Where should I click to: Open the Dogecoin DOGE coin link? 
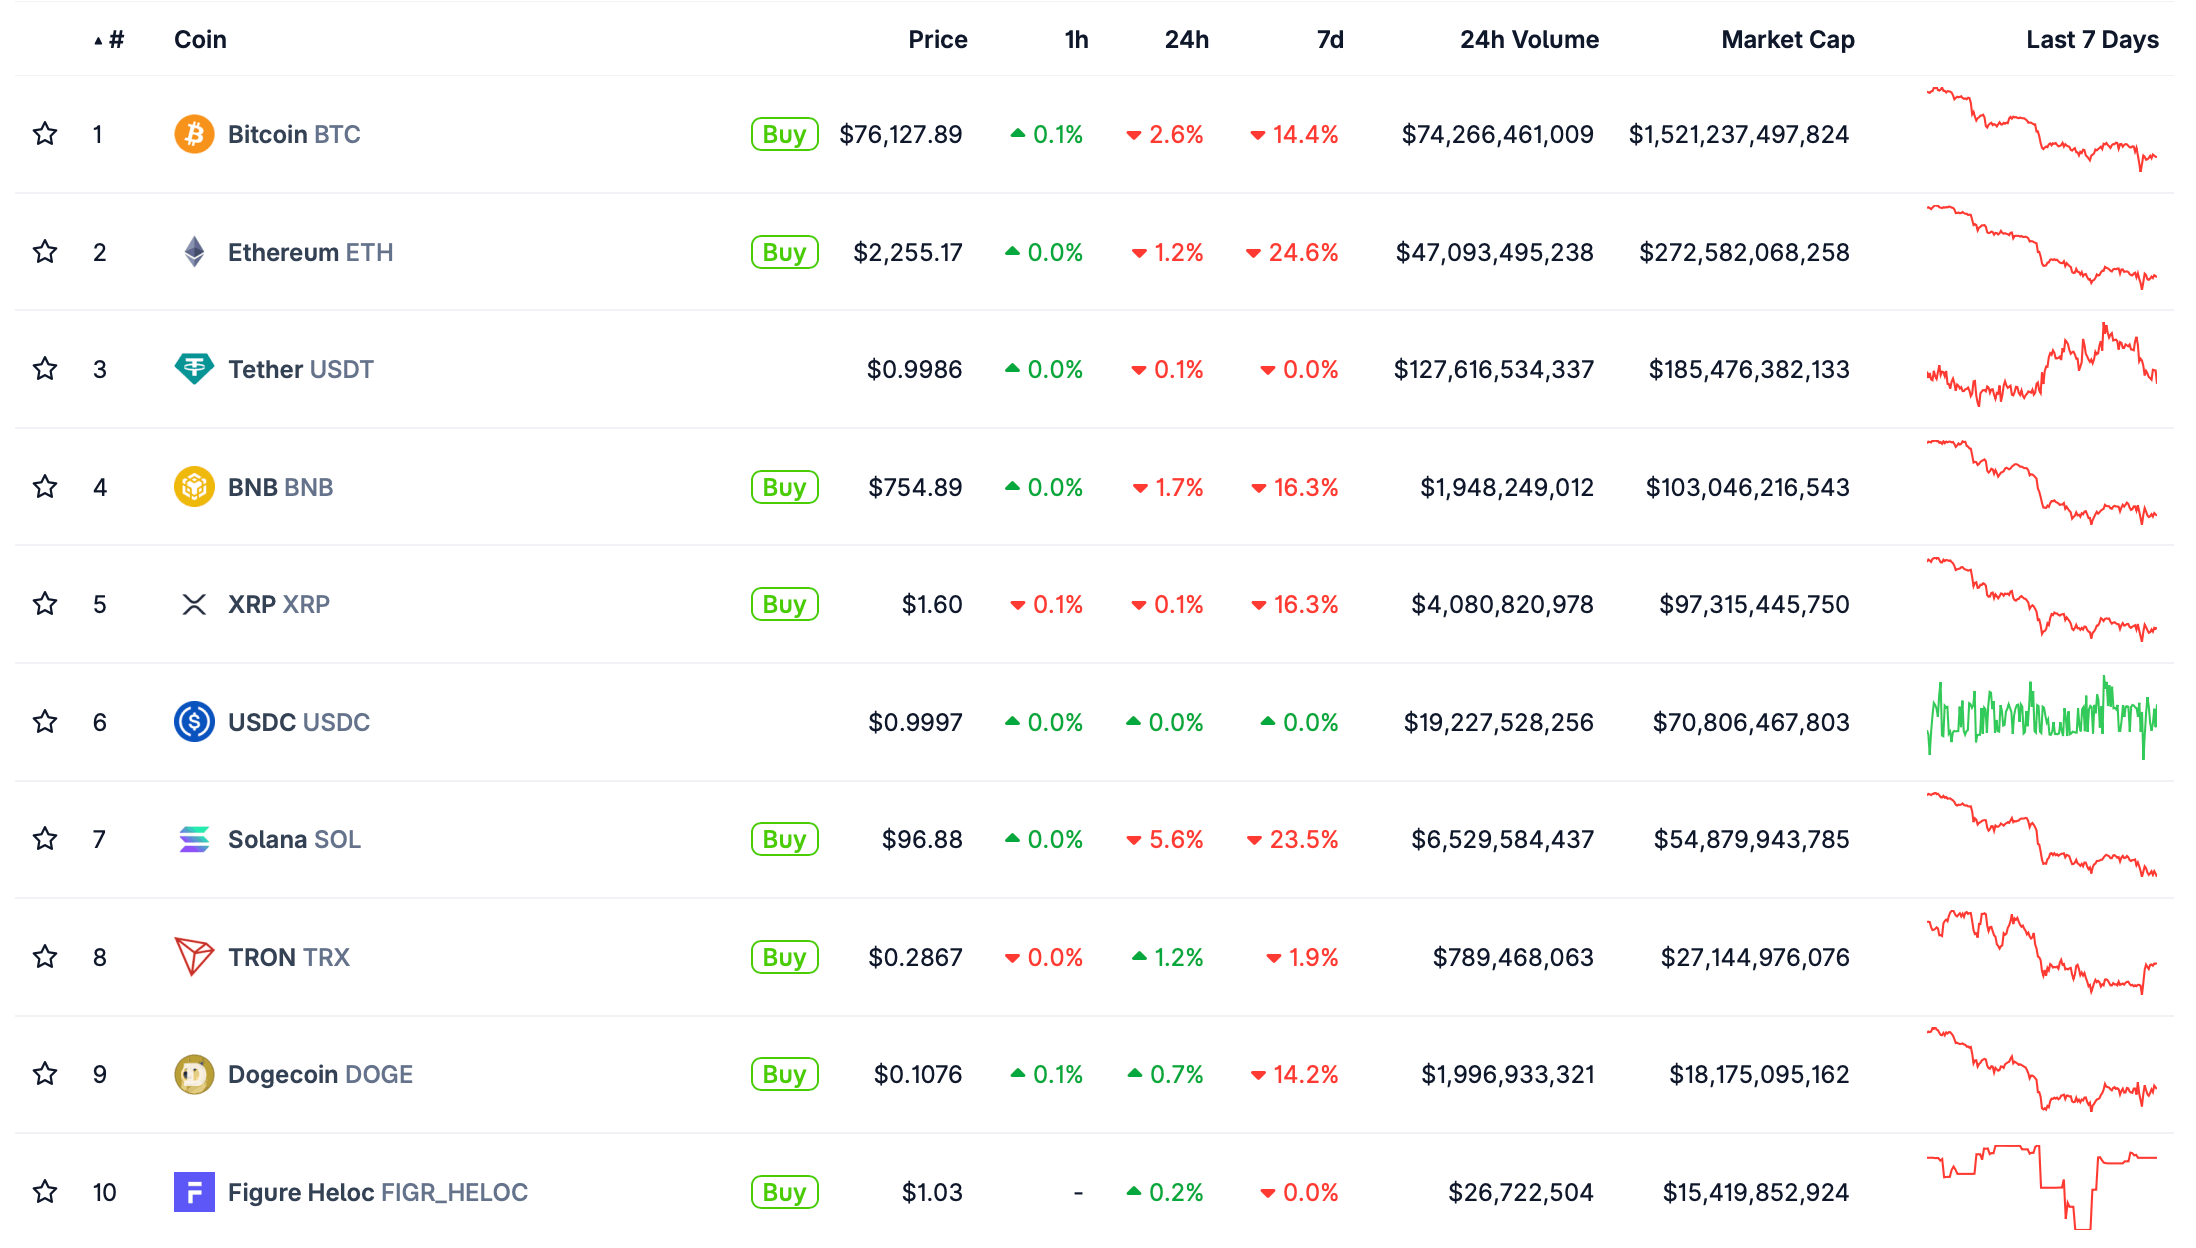pyautogui.click(x=320, y=1074)
